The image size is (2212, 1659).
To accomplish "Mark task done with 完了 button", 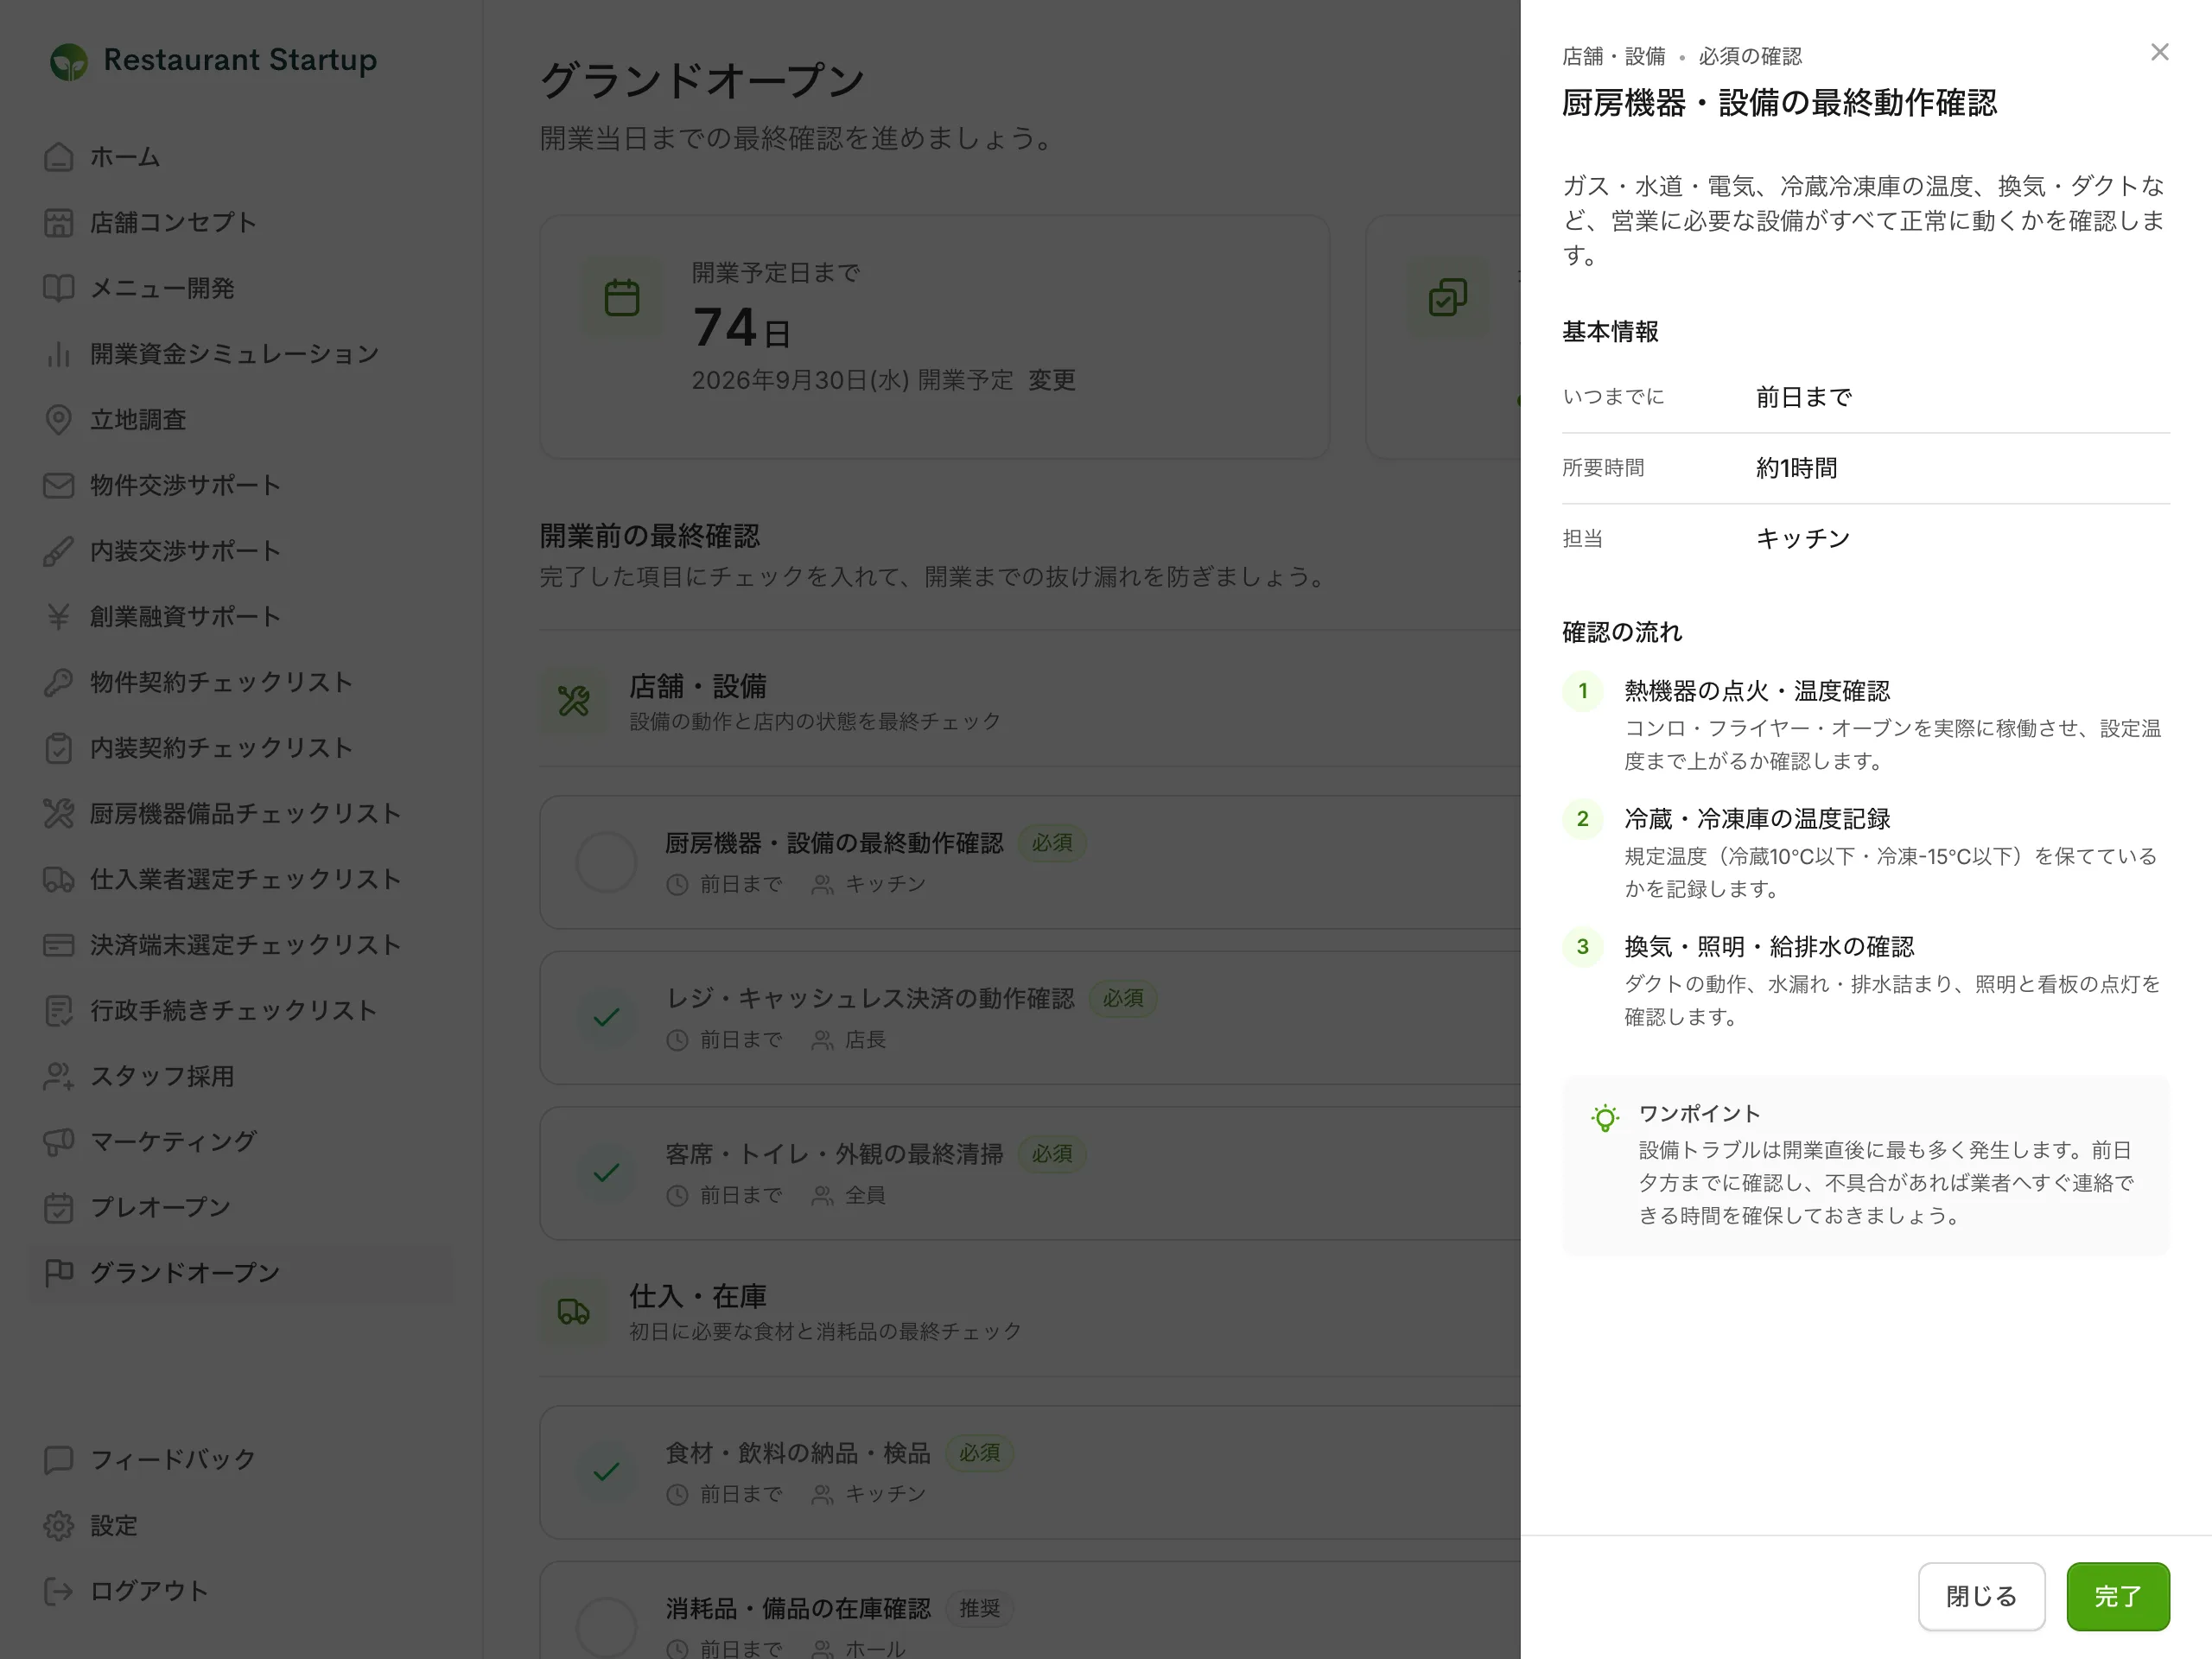I will (2117, 1596).
